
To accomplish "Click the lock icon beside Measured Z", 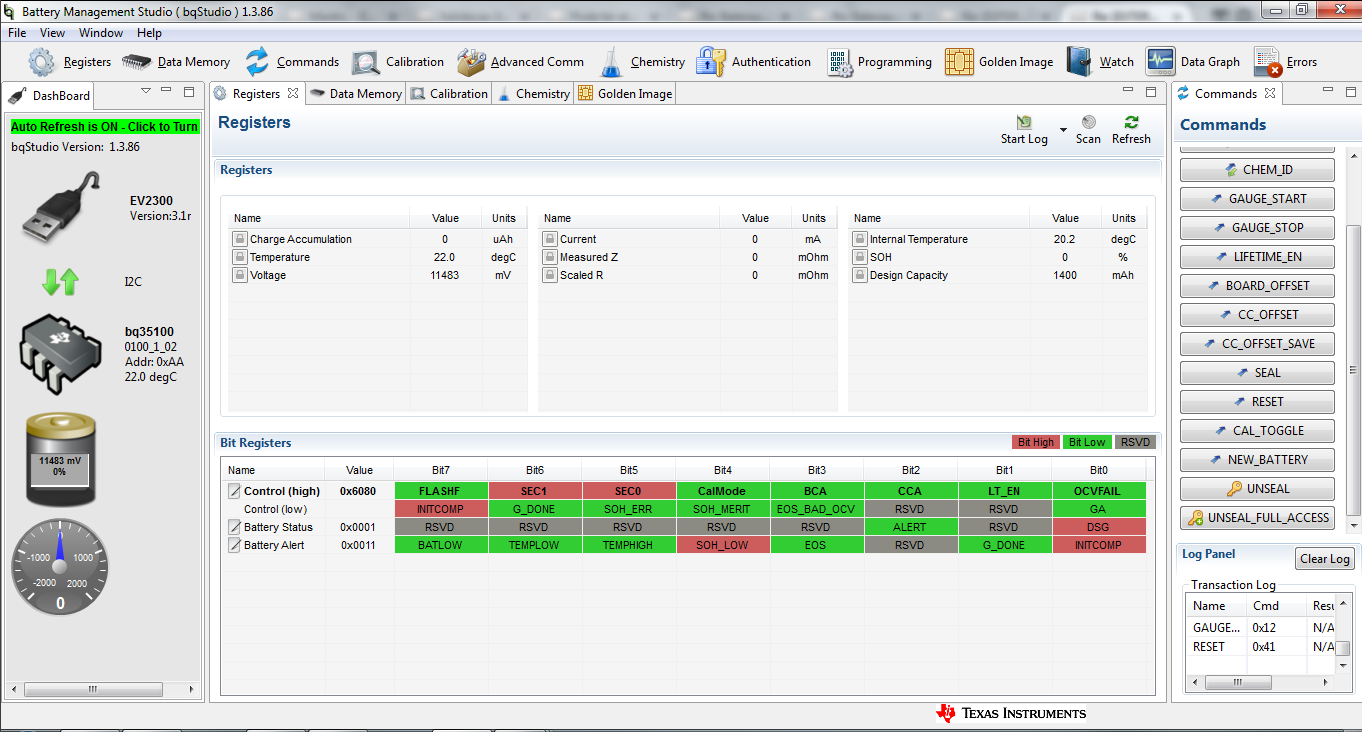I will click(550, 257).
